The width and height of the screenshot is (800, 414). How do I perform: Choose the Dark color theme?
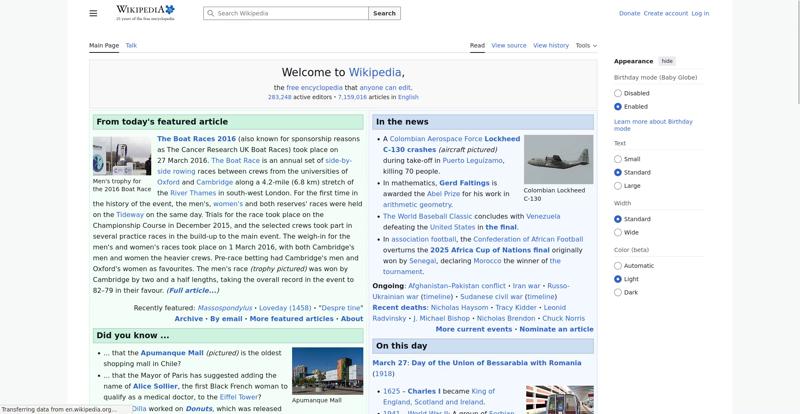click(618, 293)
